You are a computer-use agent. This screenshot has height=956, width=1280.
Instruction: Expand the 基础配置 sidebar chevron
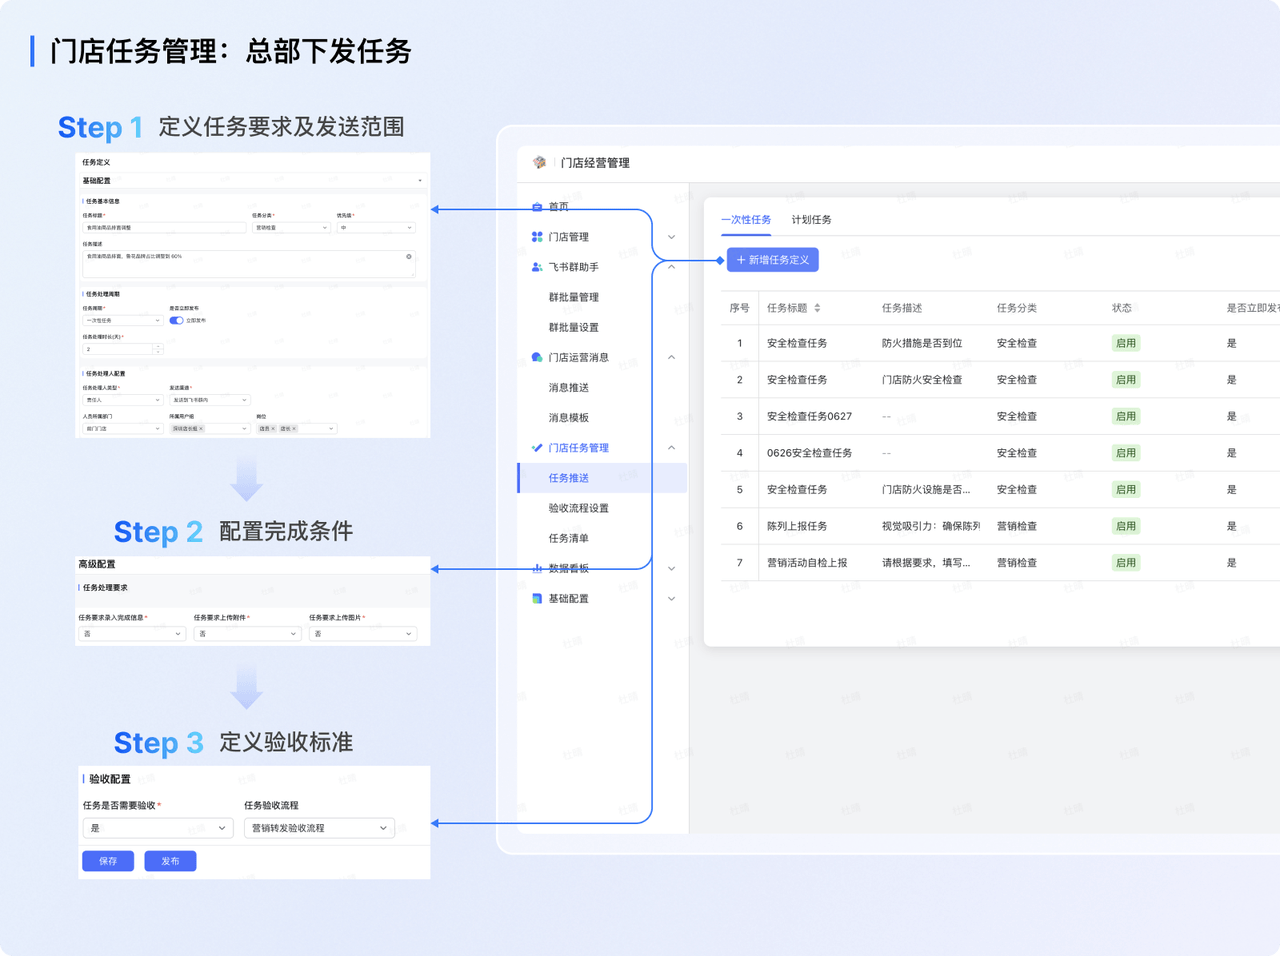tap(671, 598)
